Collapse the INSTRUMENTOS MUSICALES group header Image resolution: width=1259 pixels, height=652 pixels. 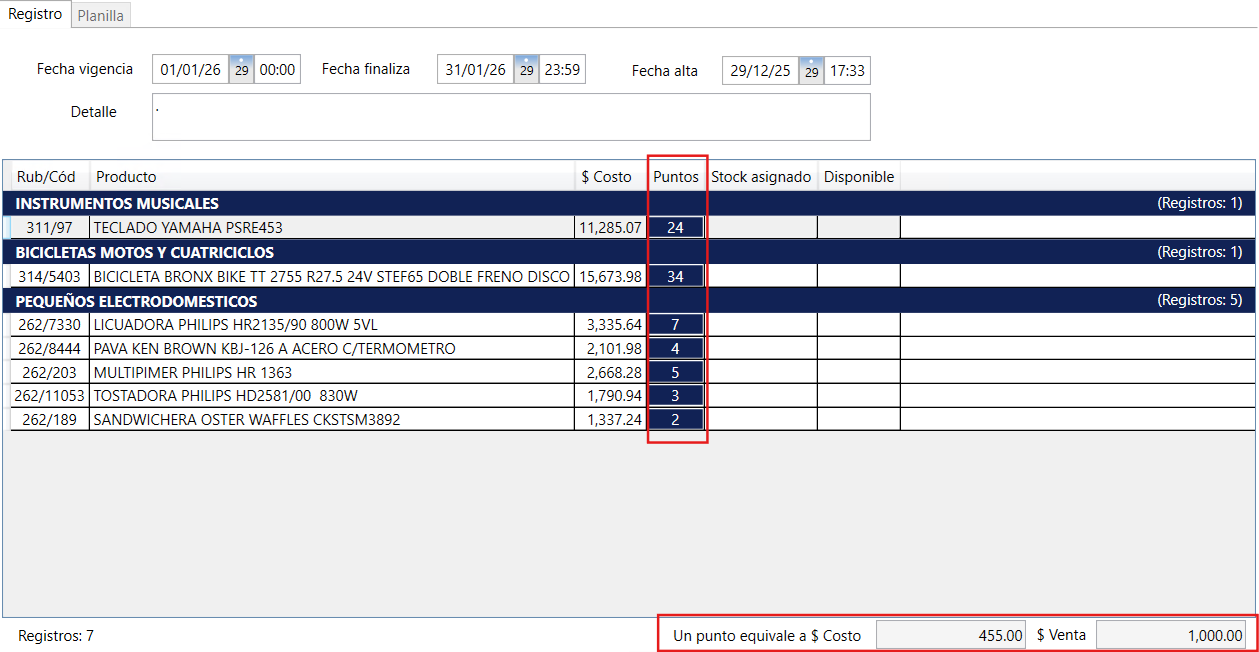pyautogui.click(x=117, y=204)
